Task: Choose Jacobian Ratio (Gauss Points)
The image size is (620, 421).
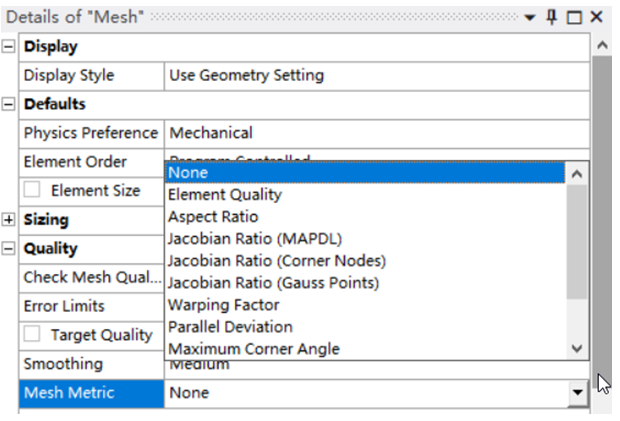Action: [x=273, y=283]
